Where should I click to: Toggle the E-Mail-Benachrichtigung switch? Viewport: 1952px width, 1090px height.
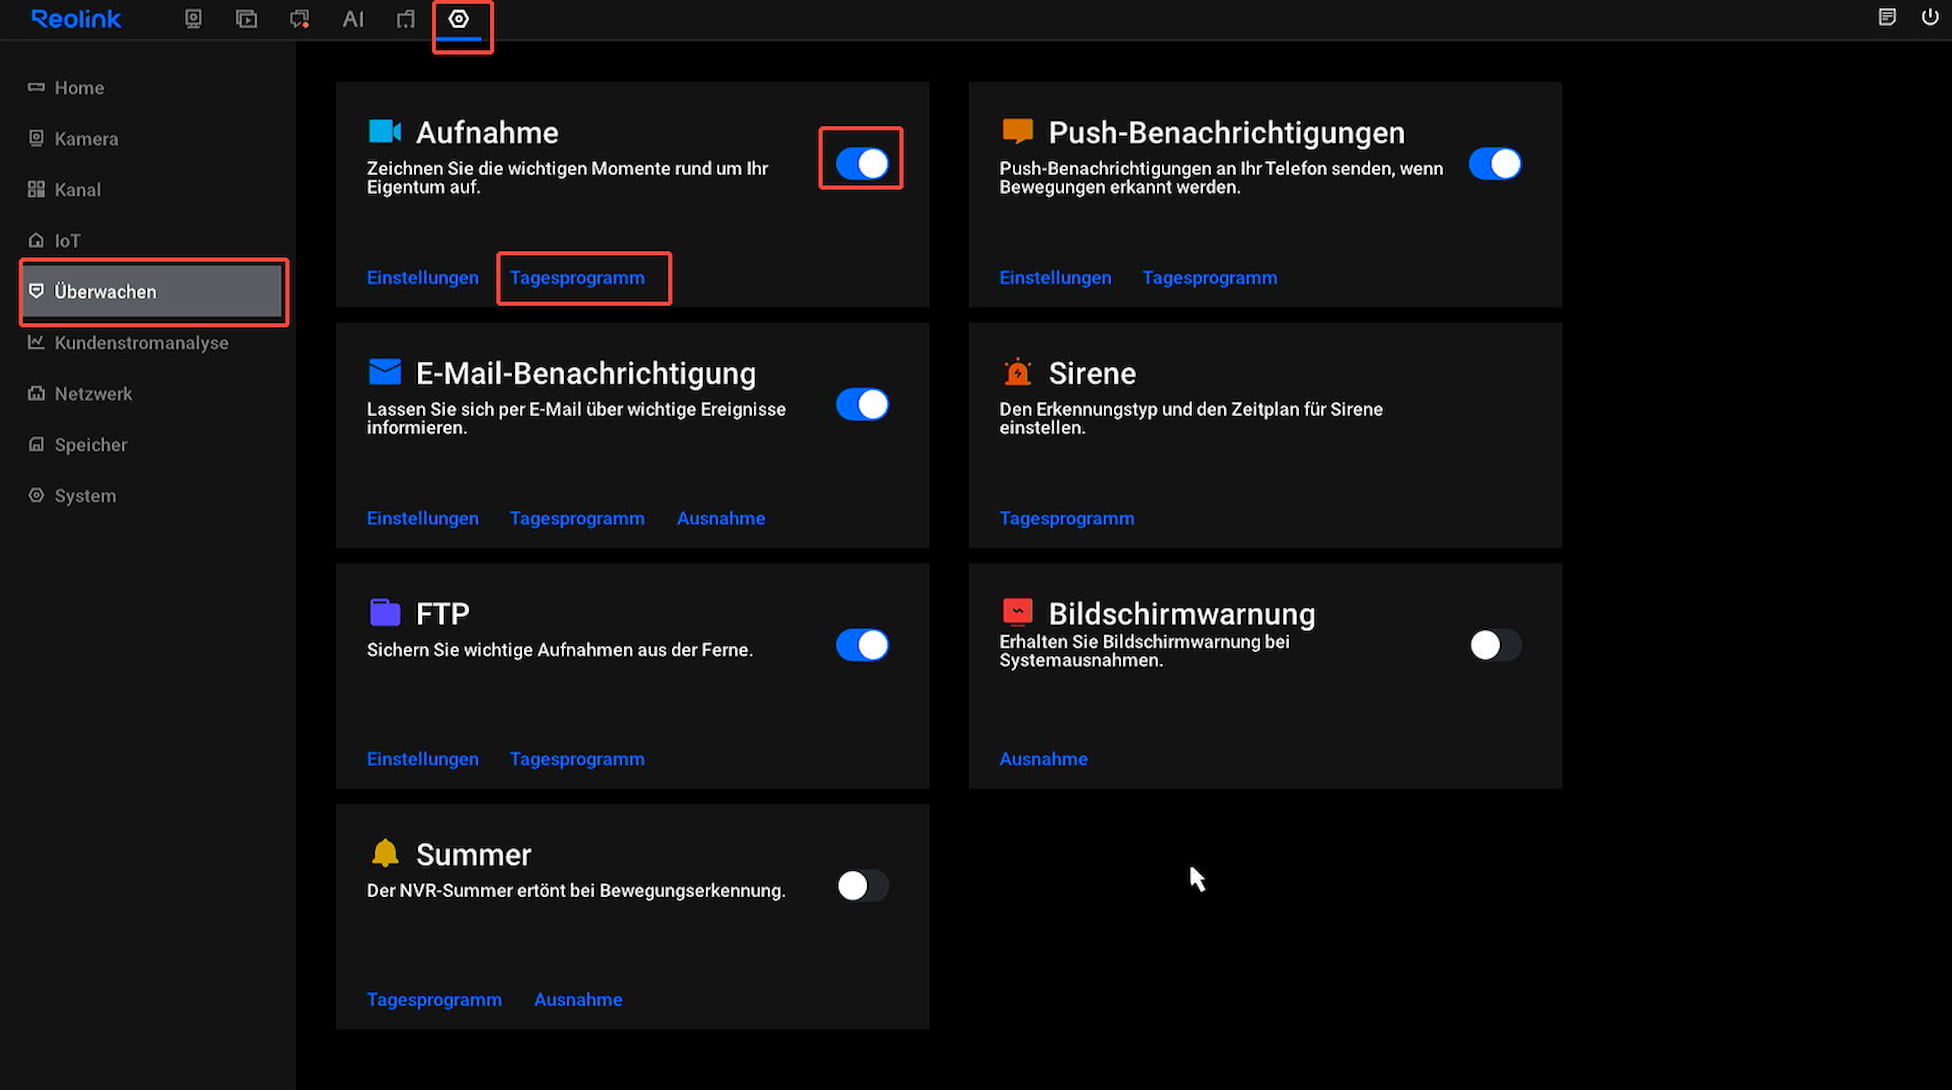point(862,404)
